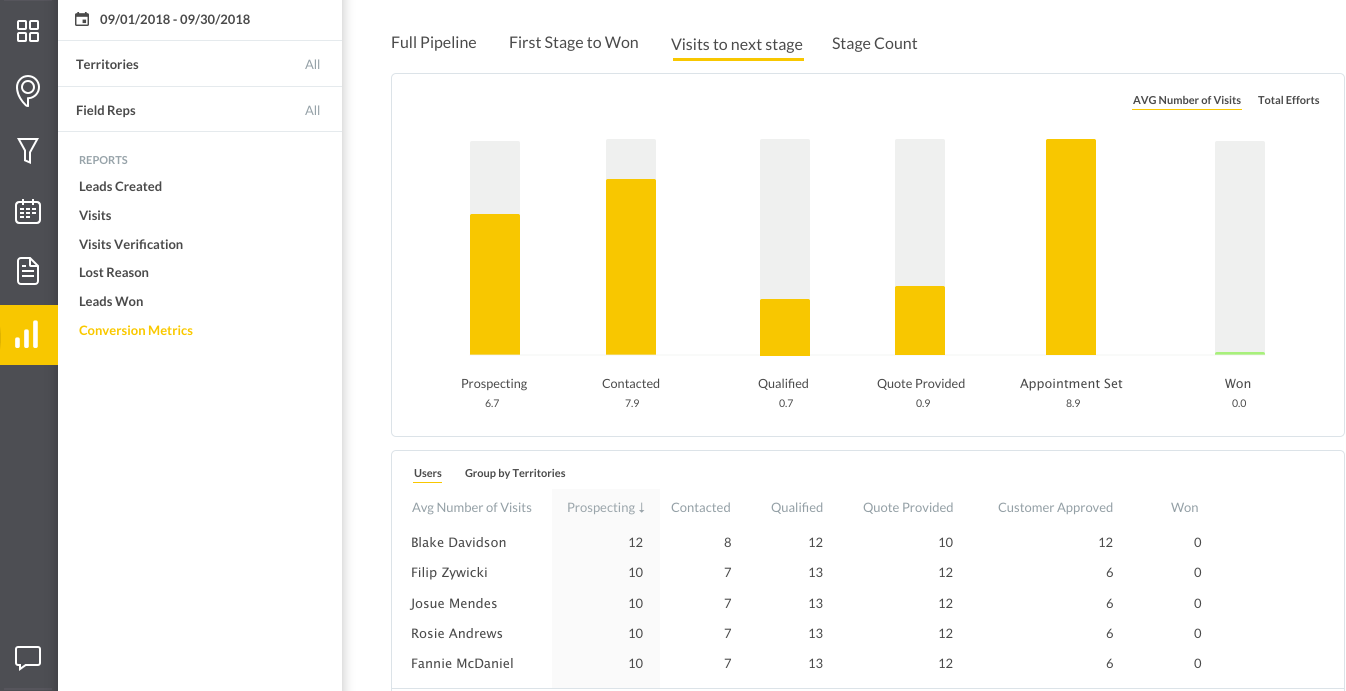This screenshot has width=1346, height=691.
Task: Select the Users tab in table
Action: pos(427,473)
